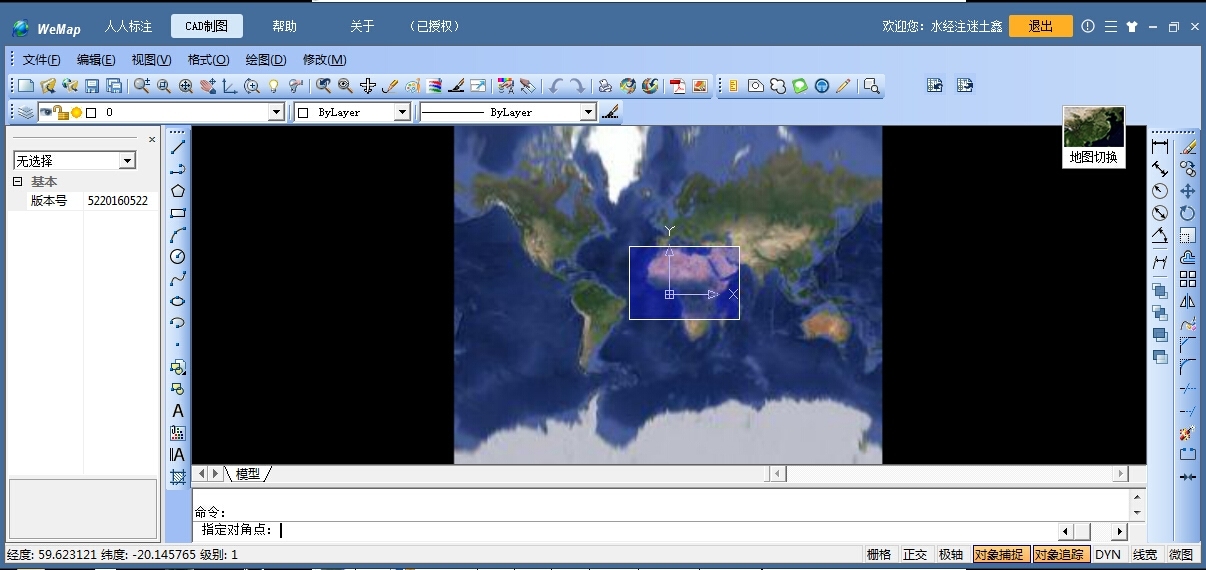Select the Erase tool
Image resolution: width=1206 pixels, height=570 pixels.
click(1187, 147)
